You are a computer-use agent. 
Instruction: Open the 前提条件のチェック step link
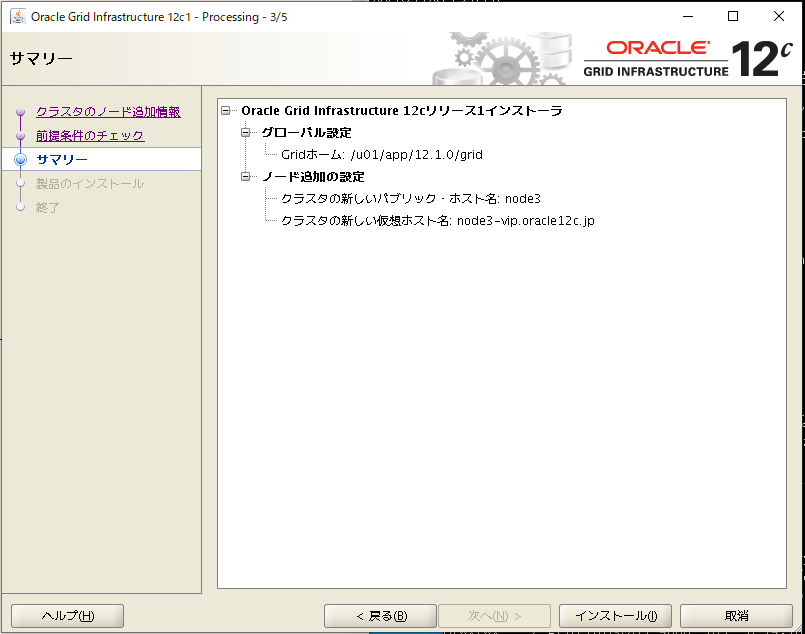click(90, 136)
